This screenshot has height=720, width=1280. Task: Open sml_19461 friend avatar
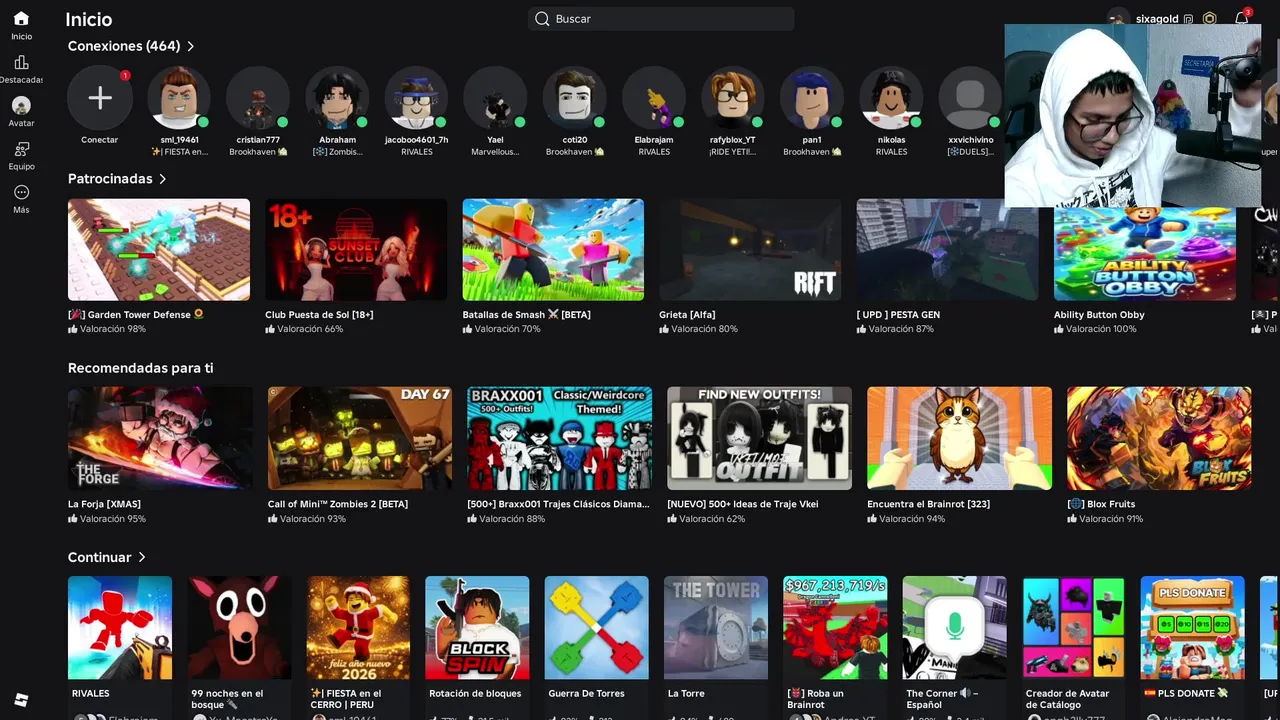click(x=179, y=97)
